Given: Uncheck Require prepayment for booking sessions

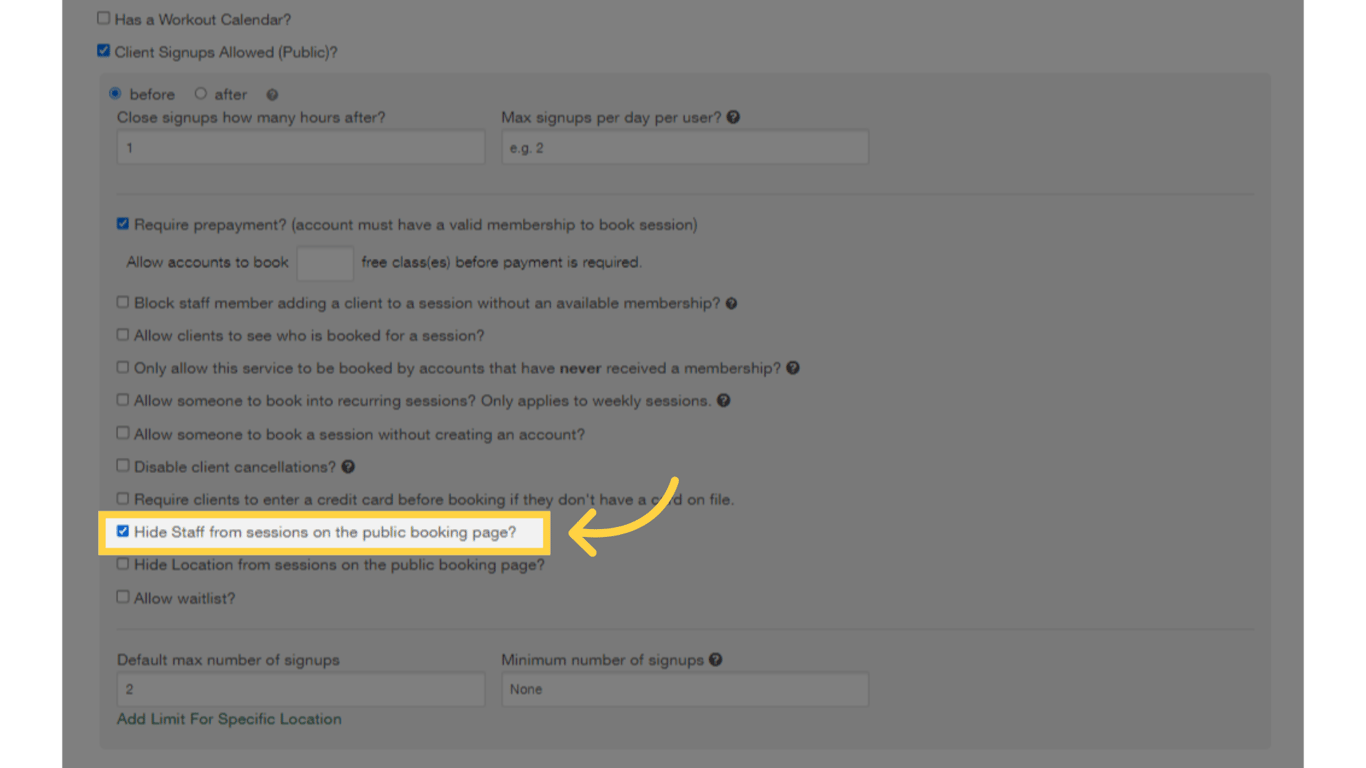Looking at the screenshot, I should point(122,223).
